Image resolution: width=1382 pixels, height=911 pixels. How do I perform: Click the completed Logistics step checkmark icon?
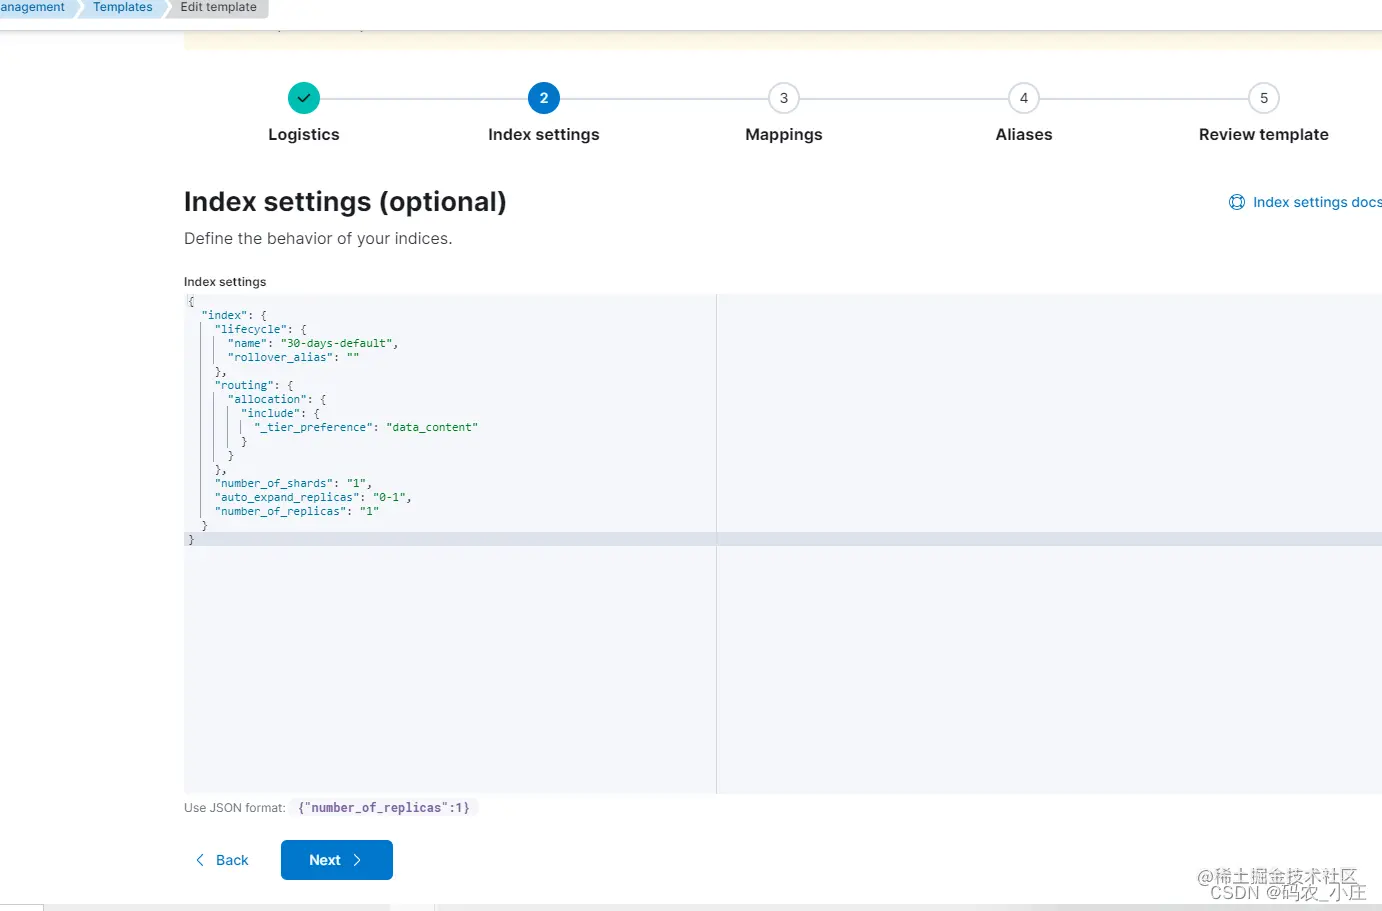(x=304, y=98)
